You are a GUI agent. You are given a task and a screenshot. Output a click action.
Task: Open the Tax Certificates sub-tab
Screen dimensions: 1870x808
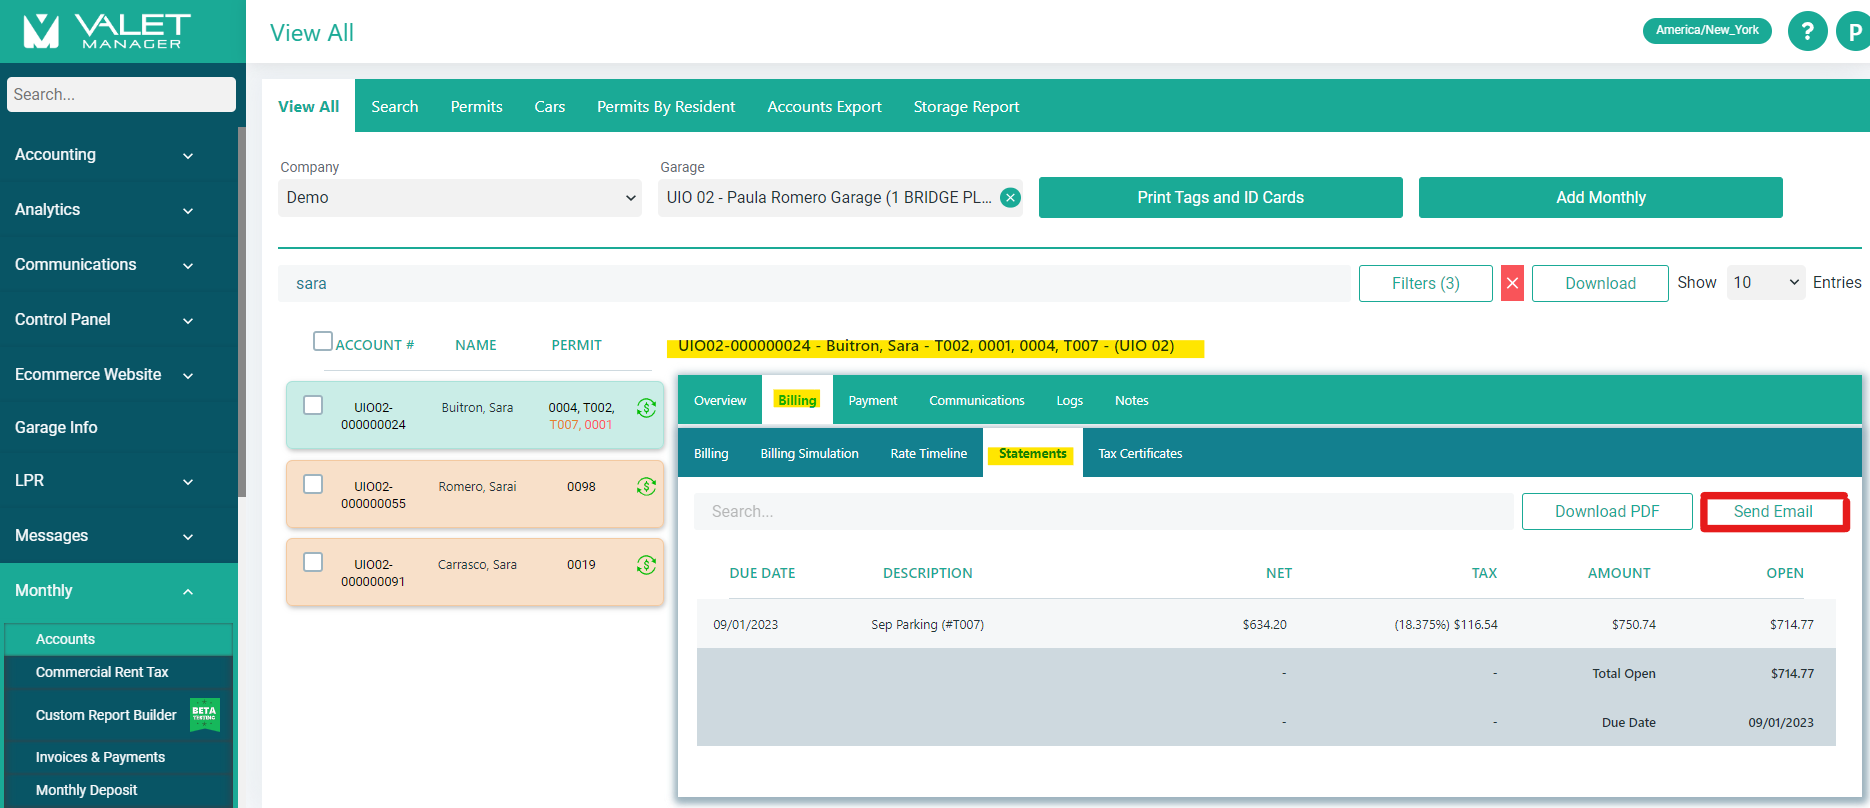[x=1140, y=454]
